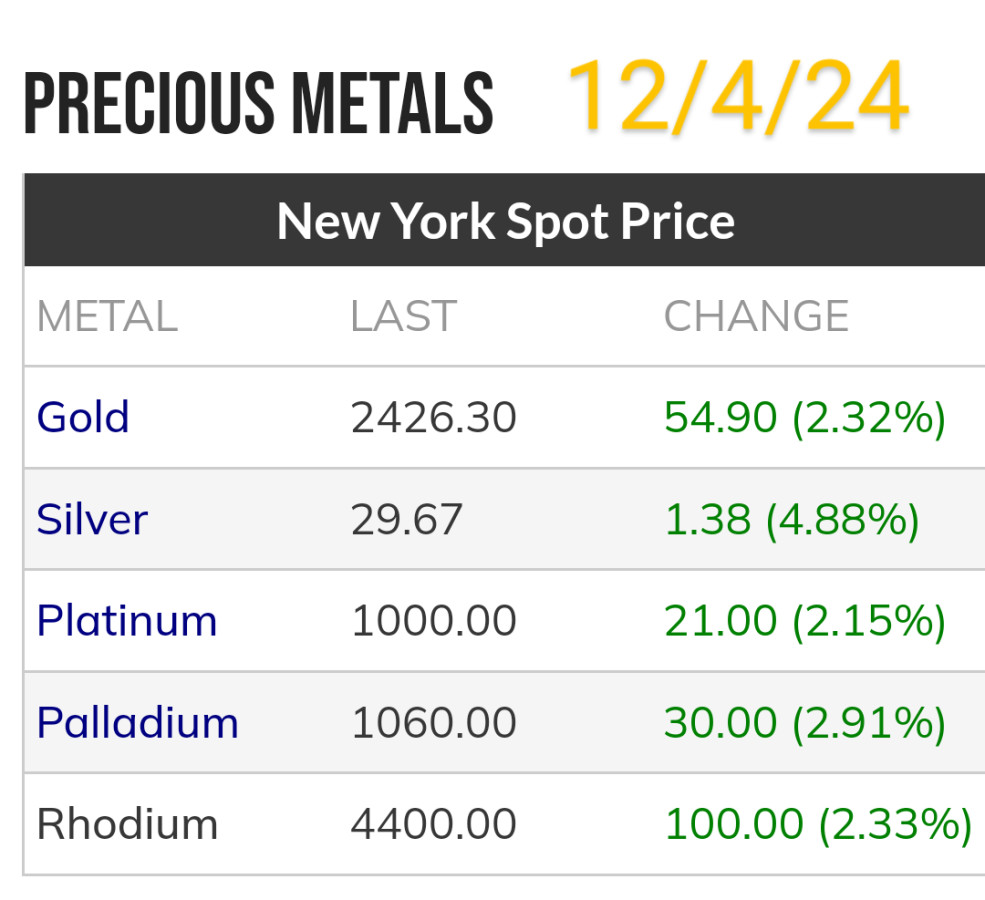Click Rhodium change value 100.00 (2.33%)
Image resolution: width=985 pixels, height=900 pixels.
click(817, 824)
